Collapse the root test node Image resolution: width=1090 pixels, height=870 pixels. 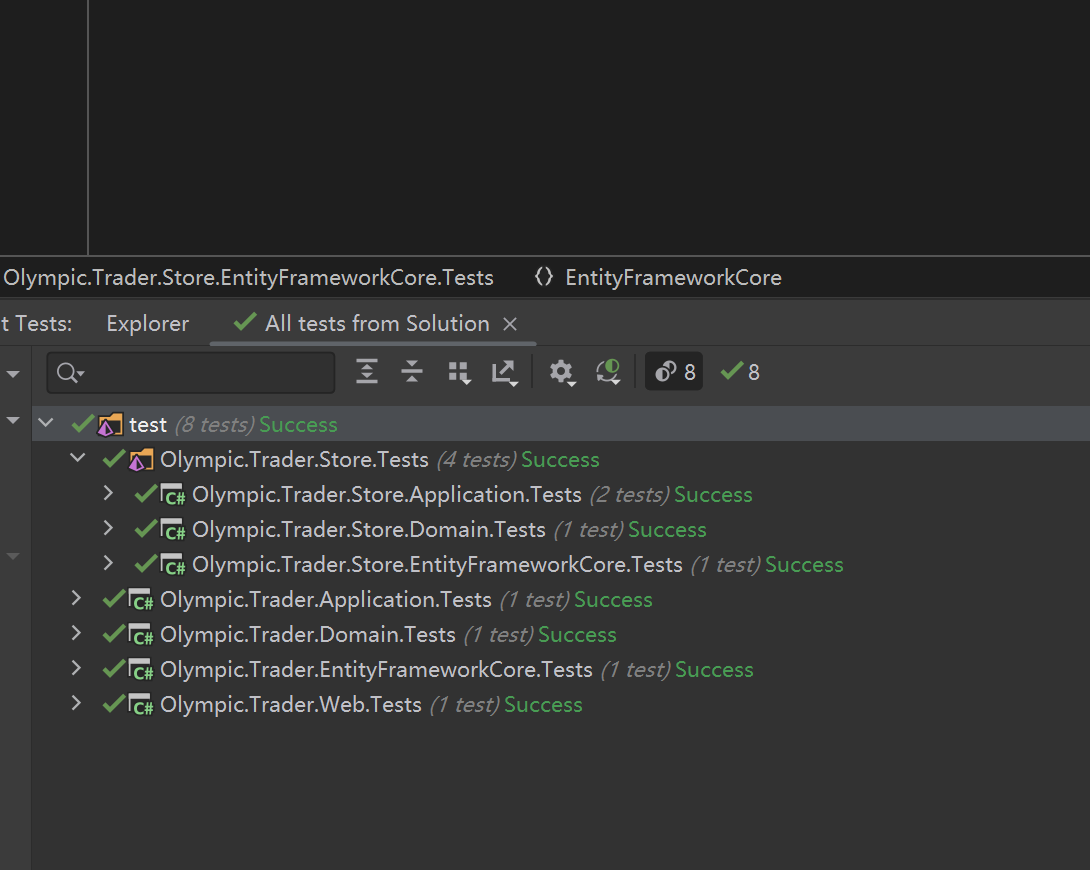coord(45,424)
